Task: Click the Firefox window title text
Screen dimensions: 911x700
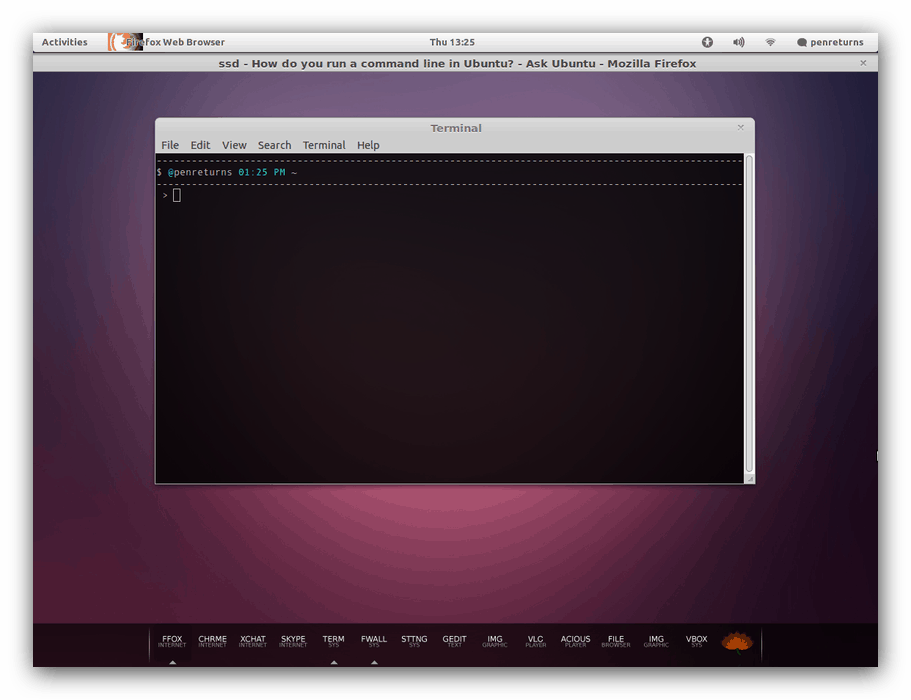Action: point(457,63)
